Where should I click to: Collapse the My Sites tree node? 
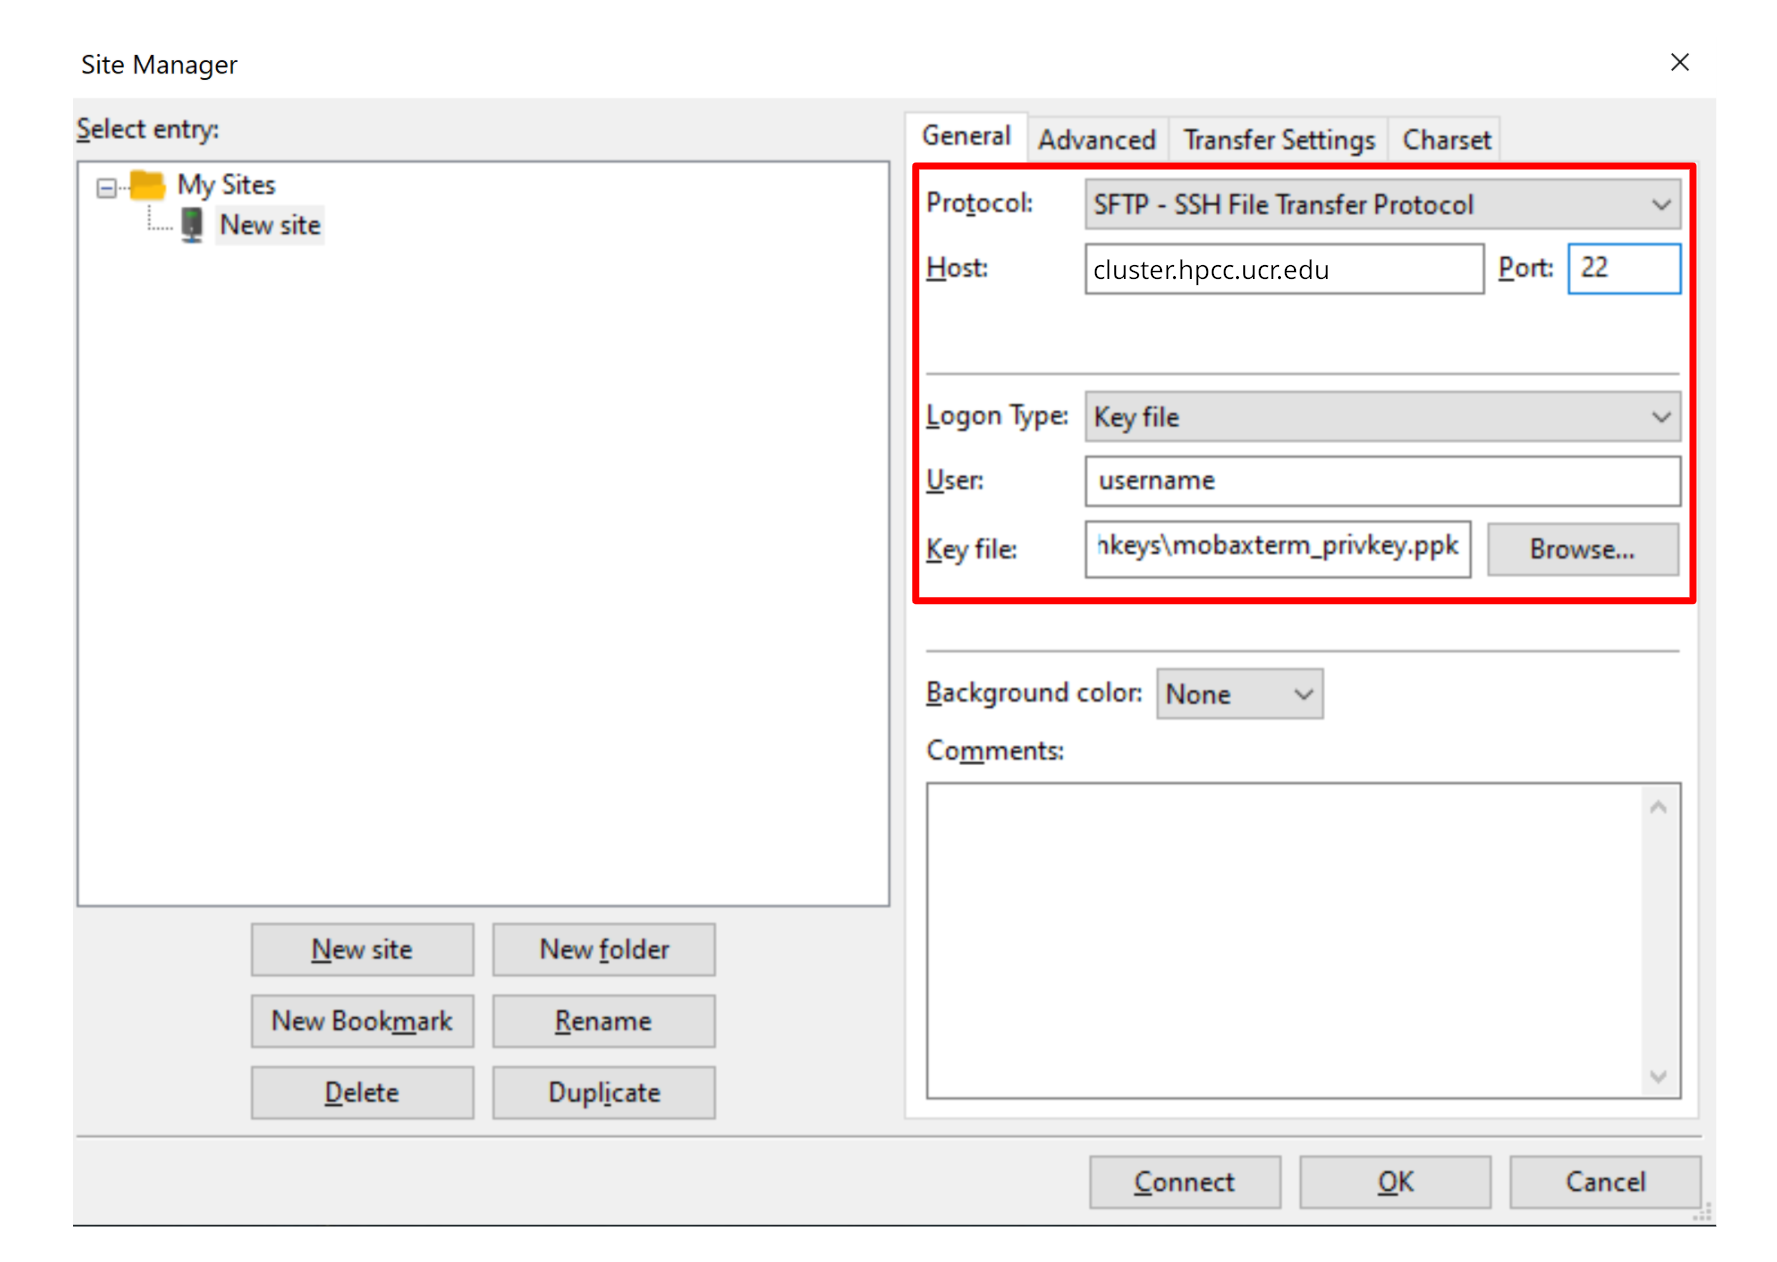coord(105,188)
